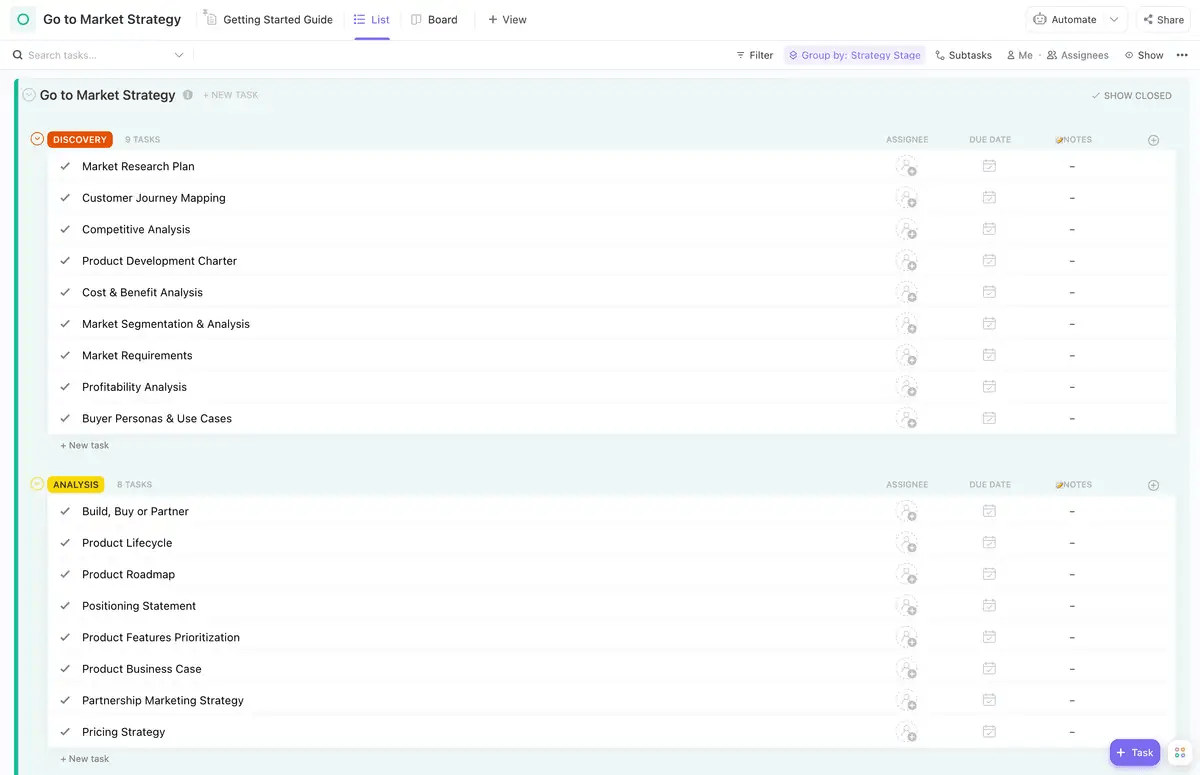The width and height of the screenshot is (1200, 775).
Task: Open Group by: Strategy Stage options
Action: (854, 55)
